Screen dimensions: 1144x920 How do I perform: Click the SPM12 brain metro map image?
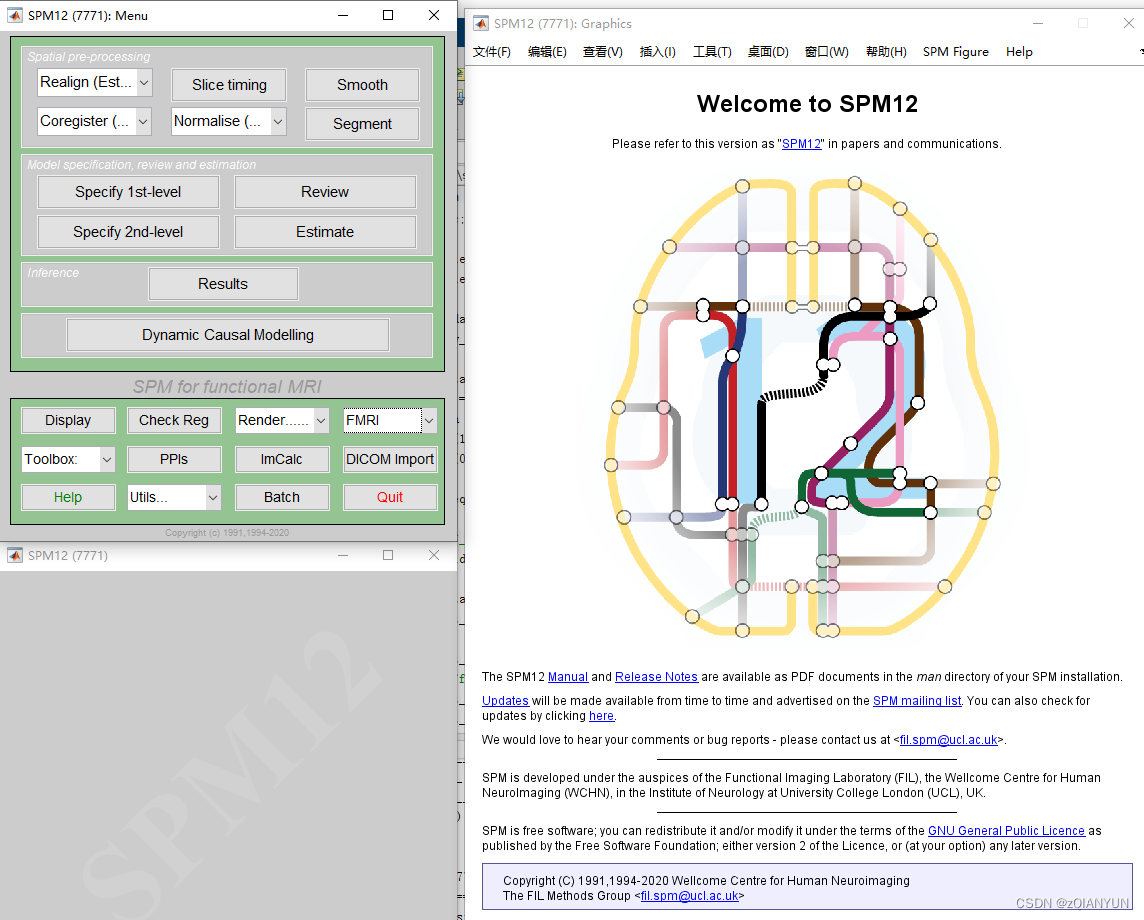tap(803, 407)
